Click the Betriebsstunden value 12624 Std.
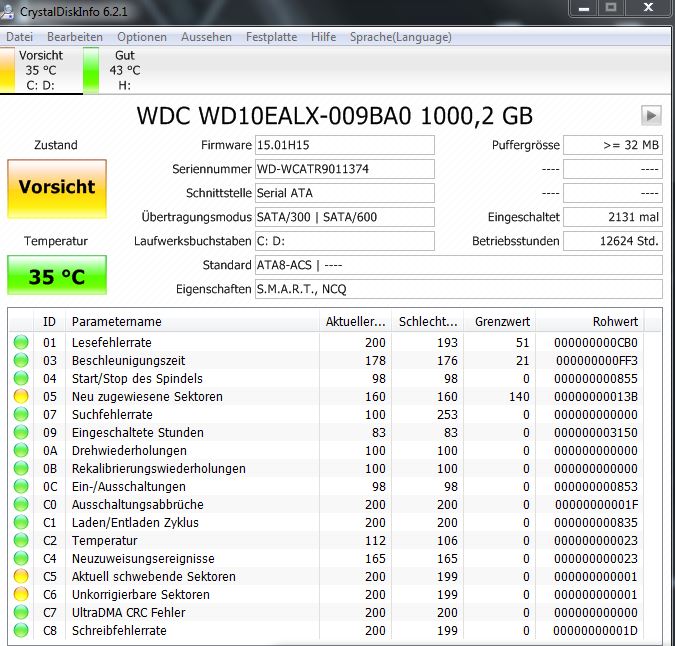675x646 pixels. point(613,241)
